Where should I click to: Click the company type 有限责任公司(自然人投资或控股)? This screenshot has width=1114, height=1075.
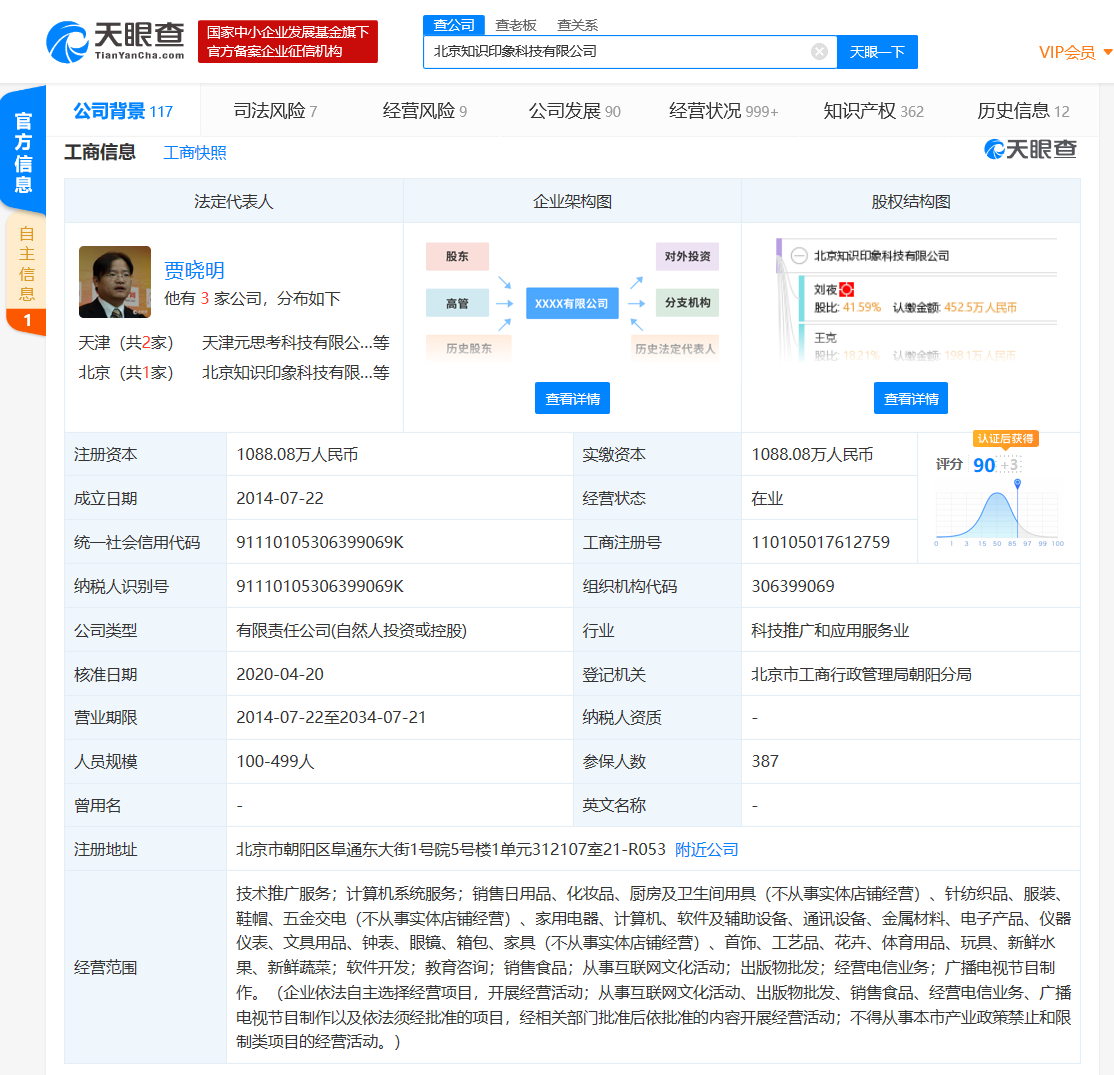352,631
